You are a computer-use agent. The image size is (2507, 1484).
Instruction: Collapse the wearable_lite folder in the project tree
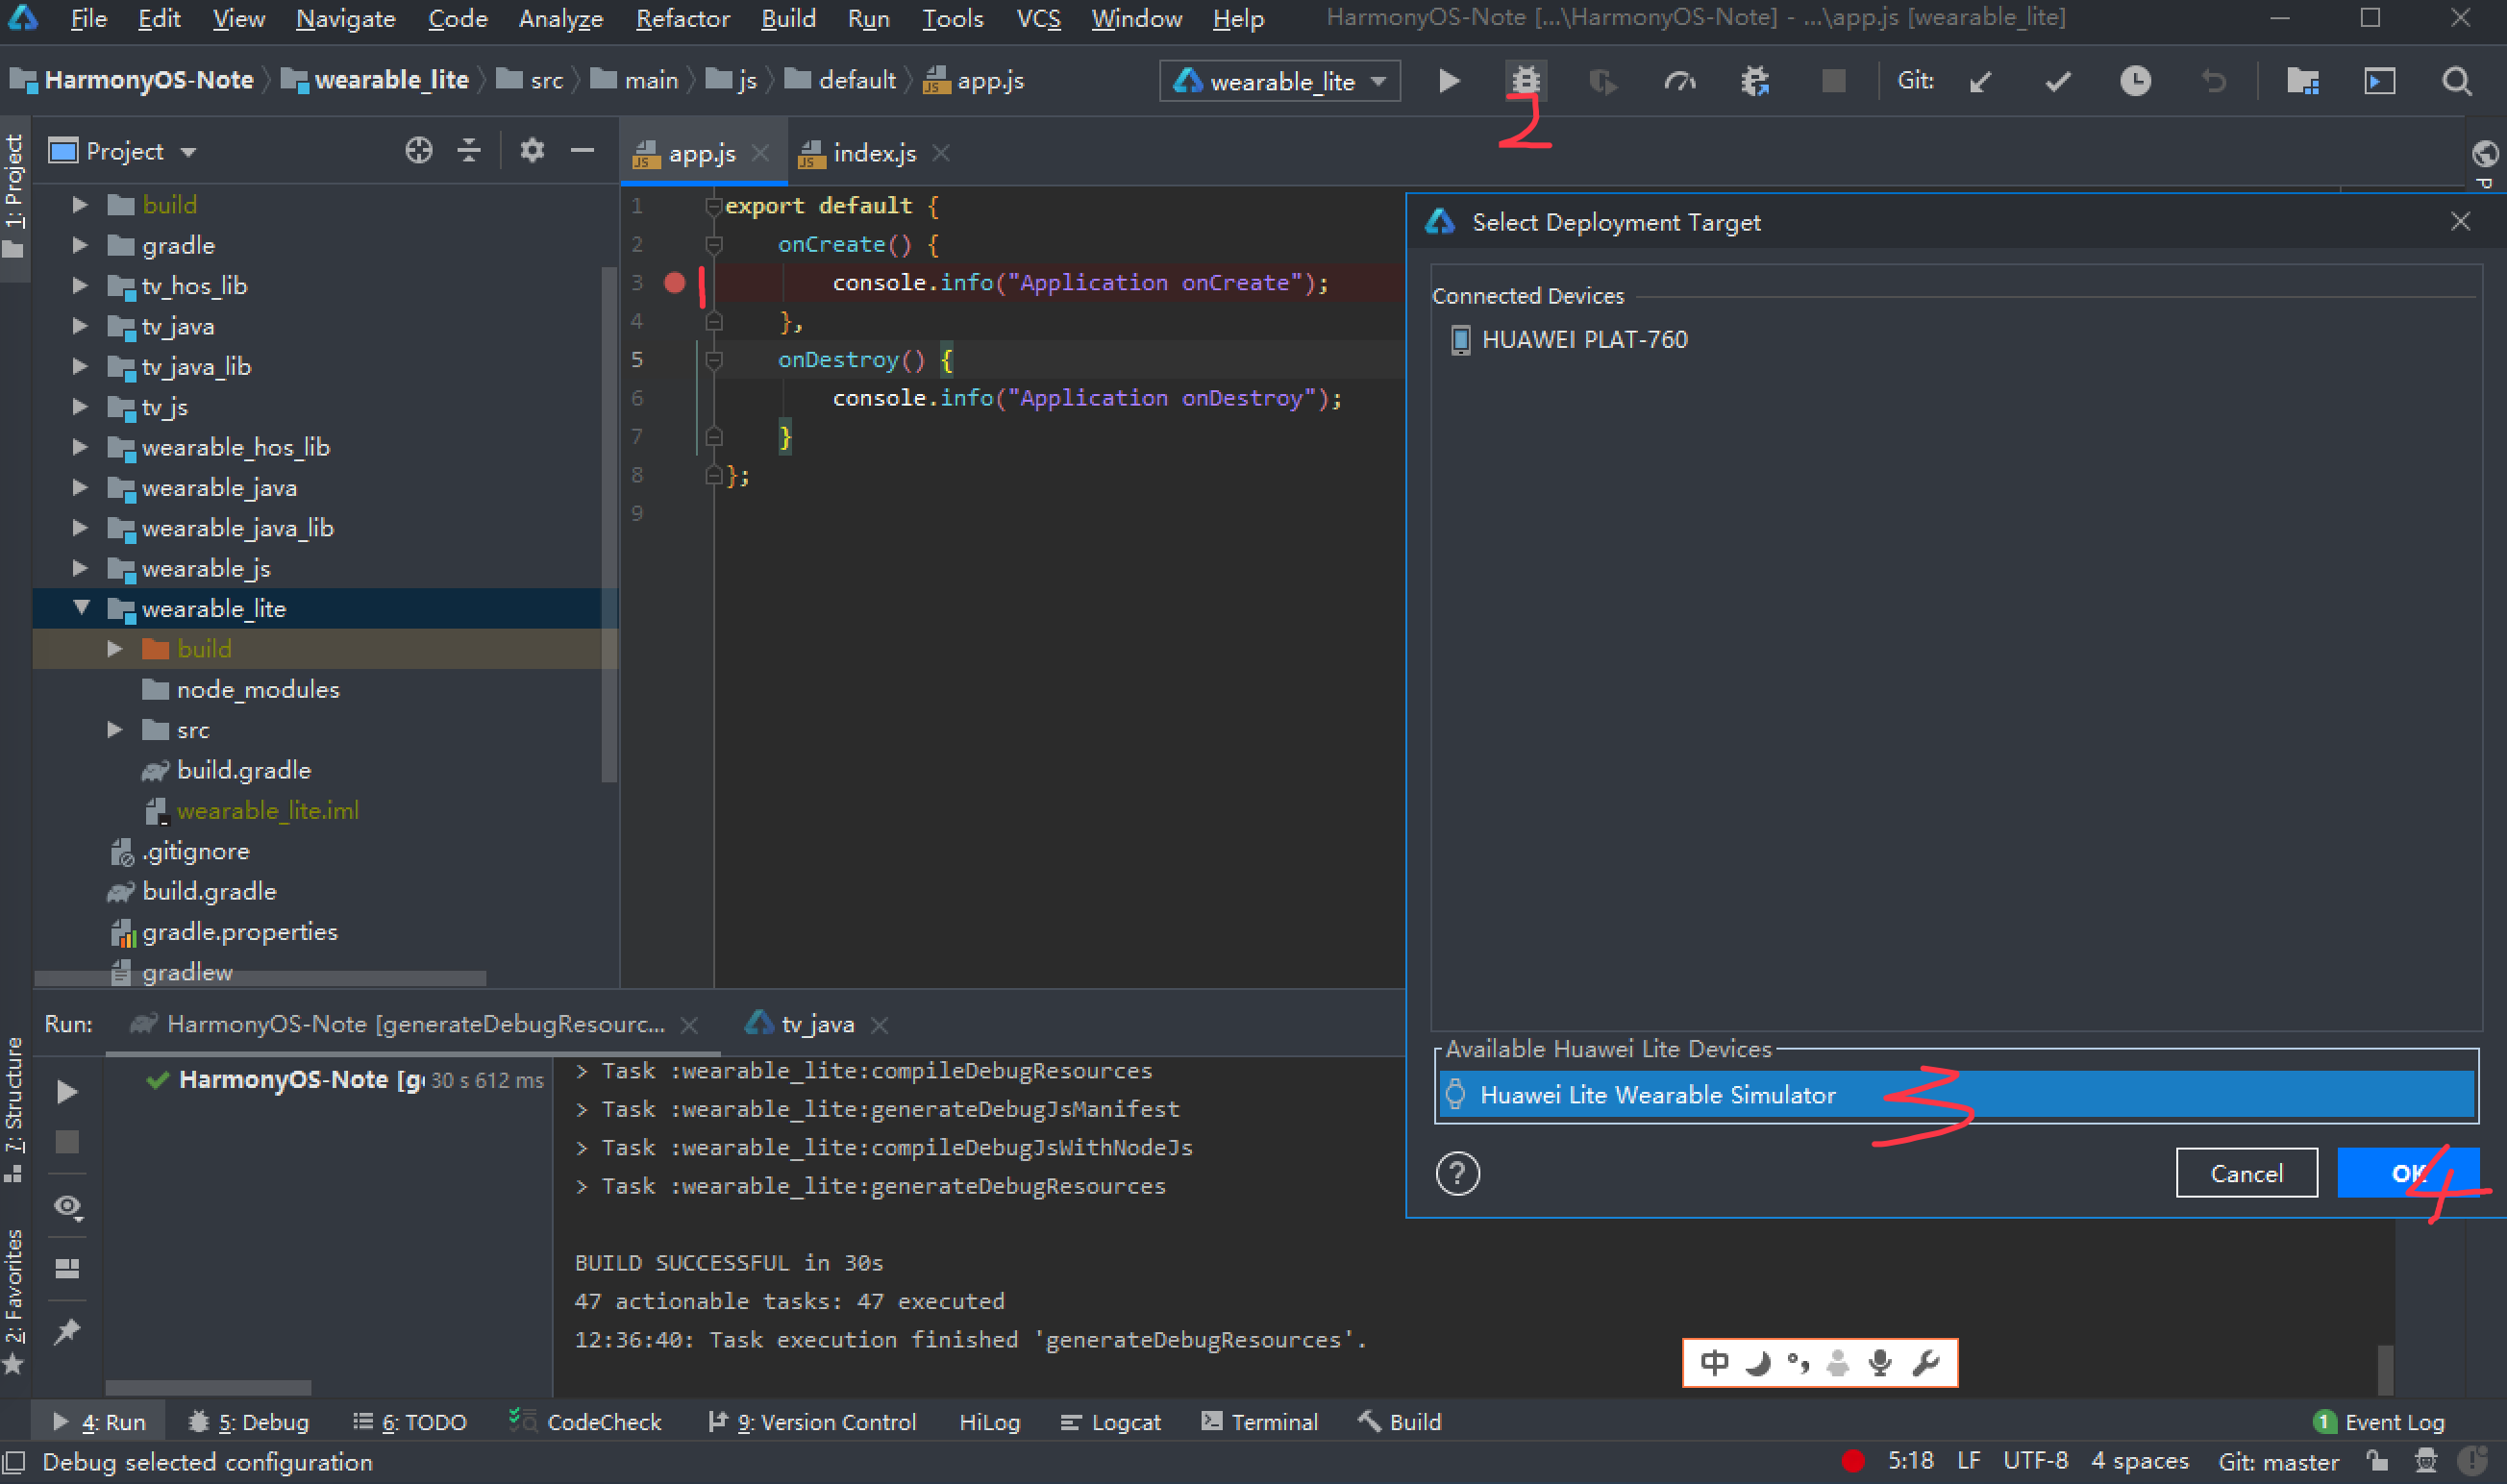pos(82,608)
